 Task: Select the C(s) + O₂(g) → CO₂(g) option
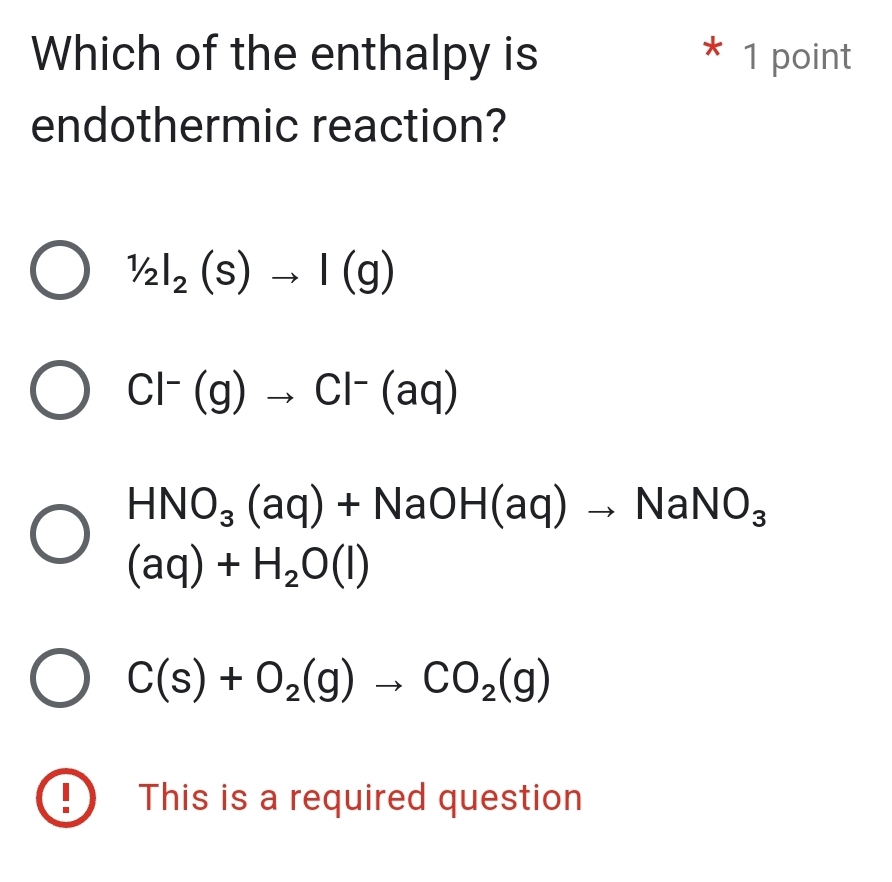pyautogui.click(x=58, y=677)
